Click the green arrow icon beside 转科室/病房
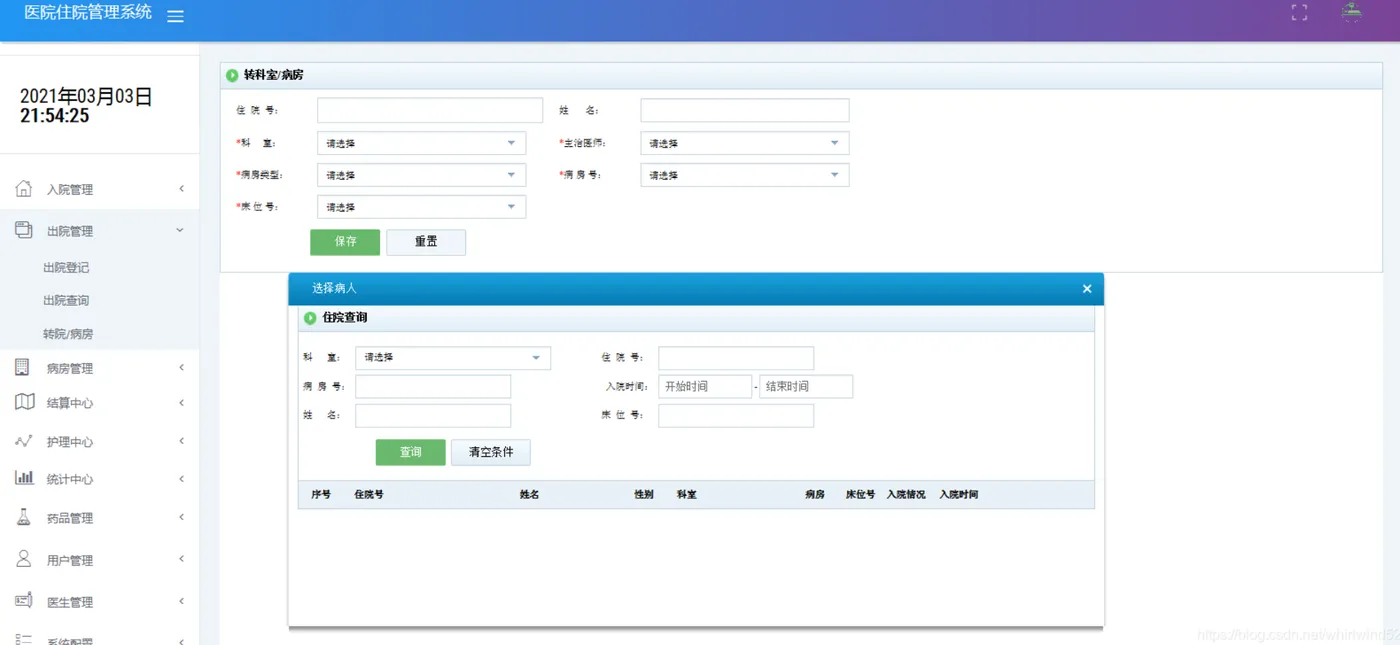1400x645 pixels. 232,75
